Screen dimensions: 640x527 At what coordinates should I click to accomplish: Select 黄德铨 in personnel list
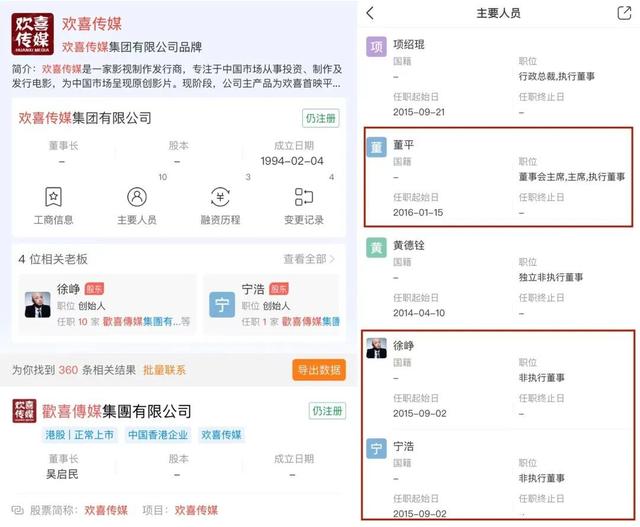[x=409, y=245]
